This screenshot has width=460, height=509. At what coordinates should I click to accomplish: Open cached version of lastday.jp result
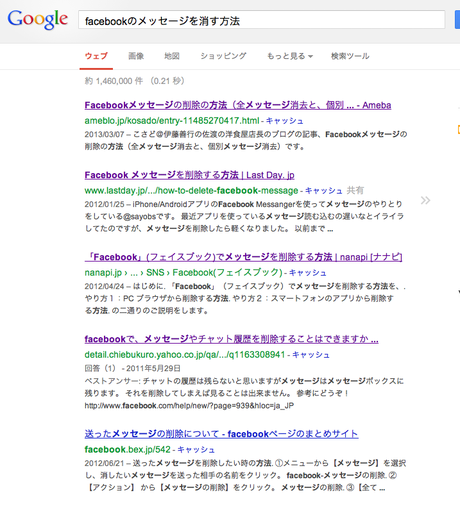tap(324, 191)
